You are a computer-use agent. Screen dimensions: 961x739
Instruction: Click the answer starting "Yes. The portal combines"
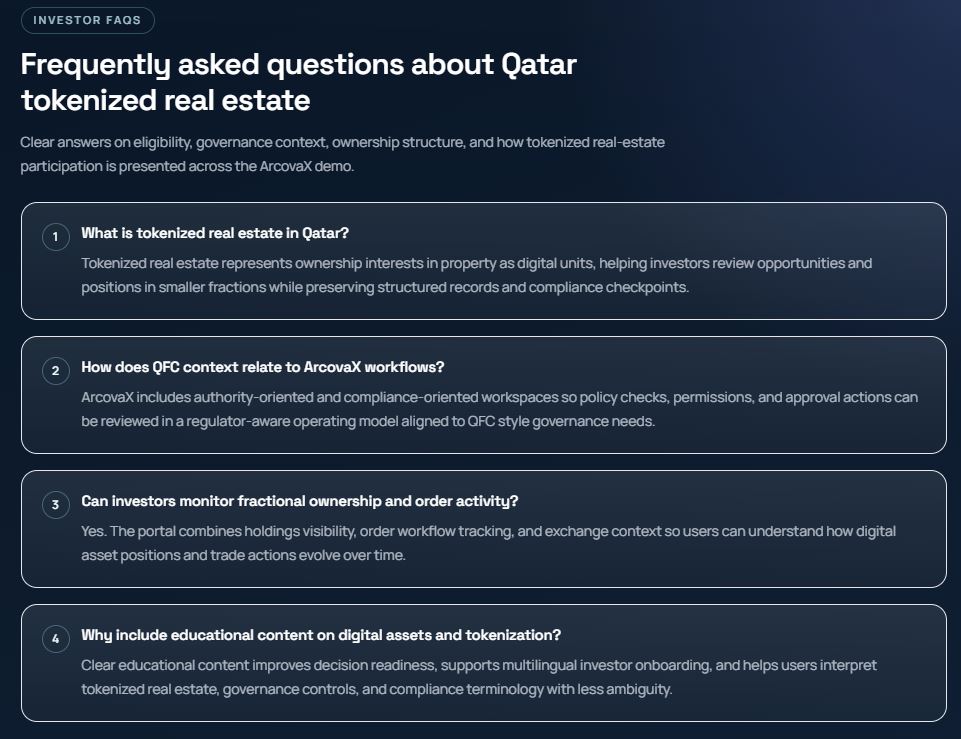pyautogui.click(x=488, y=543)
